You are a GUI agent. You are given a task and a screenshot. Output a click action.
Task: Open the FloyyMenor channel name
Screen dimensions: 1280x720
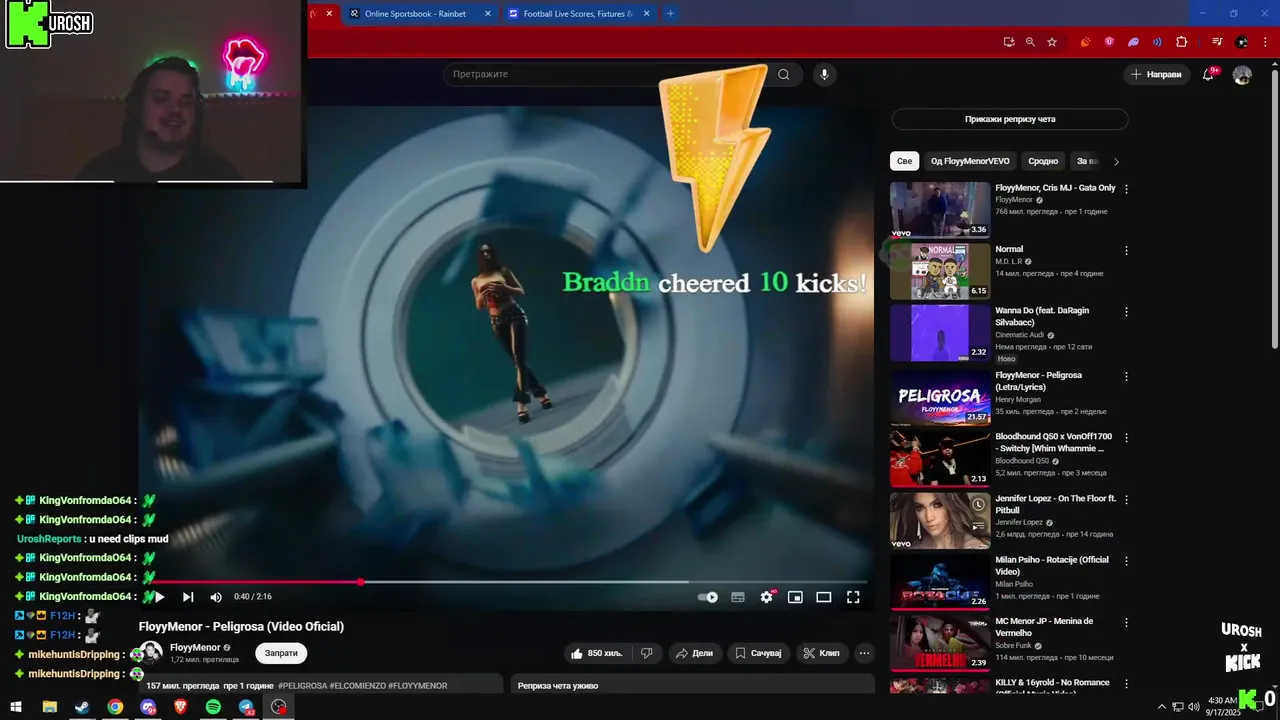click(195, 647)
